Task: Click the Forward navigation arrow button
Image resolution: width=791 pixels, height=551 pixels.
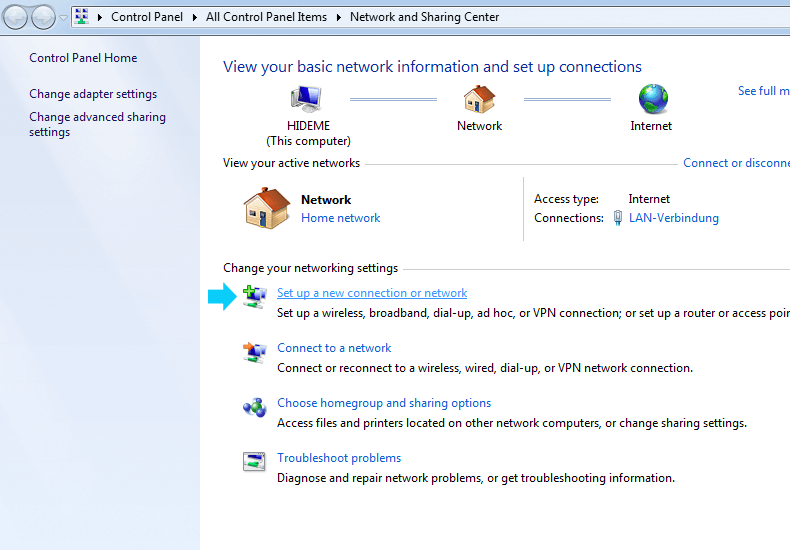Action: (x=43, y=17)
